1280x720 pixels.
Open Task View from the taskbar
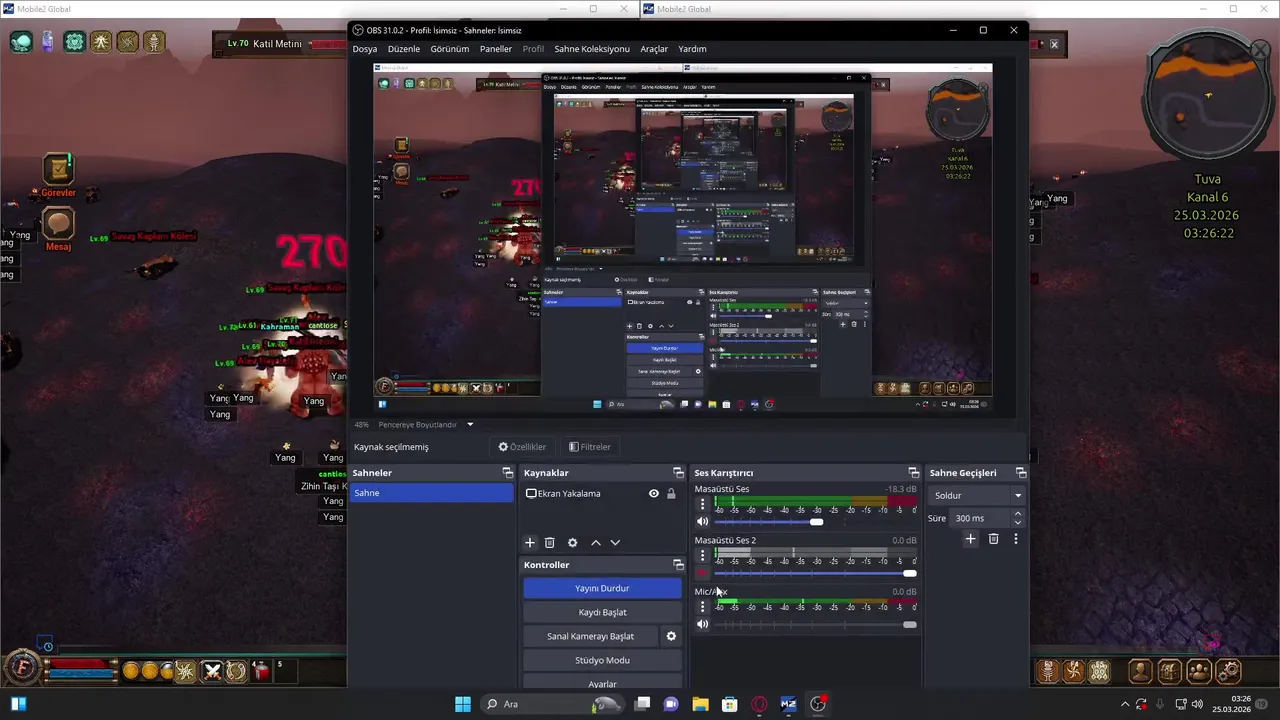point(642,704)
